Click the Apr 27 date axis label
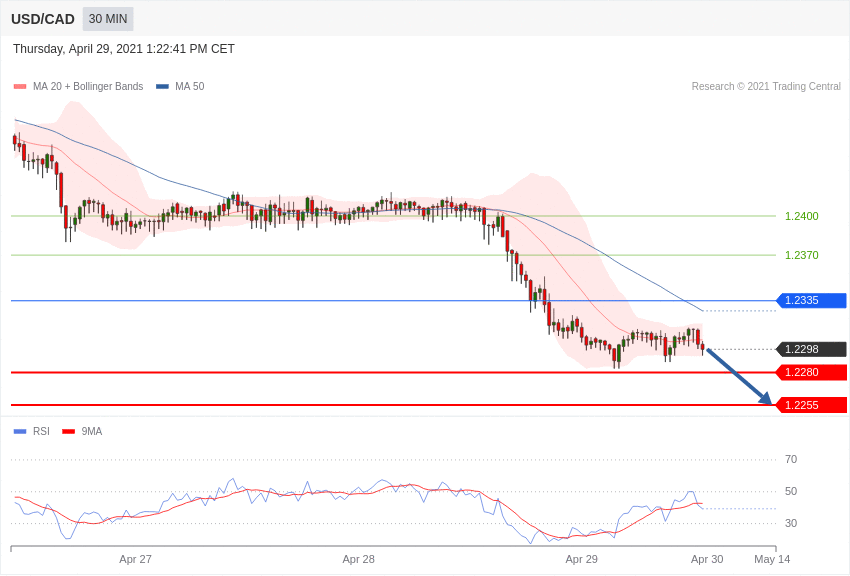 point(136,559)
